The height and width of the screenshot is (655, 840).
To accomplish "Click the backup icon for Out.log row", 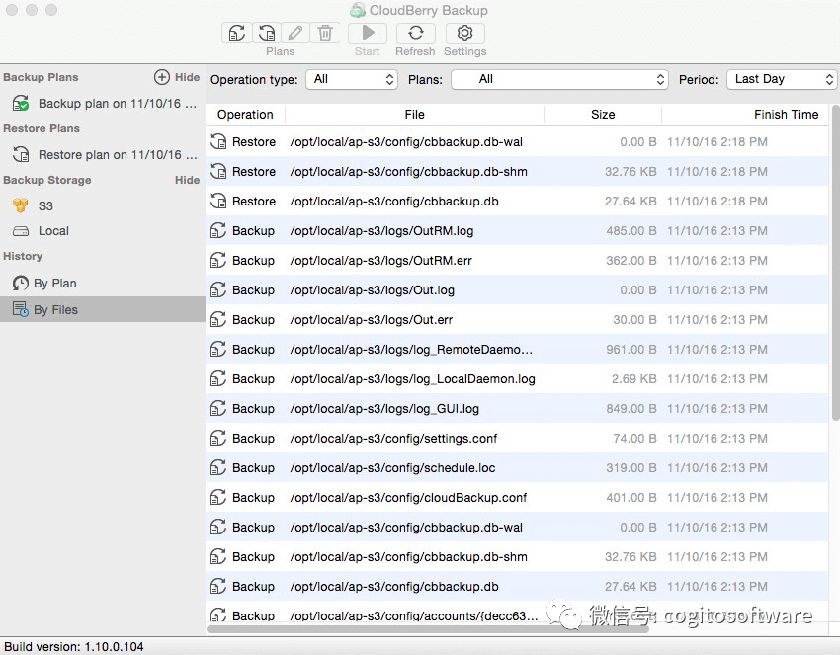I will point(218,290).
